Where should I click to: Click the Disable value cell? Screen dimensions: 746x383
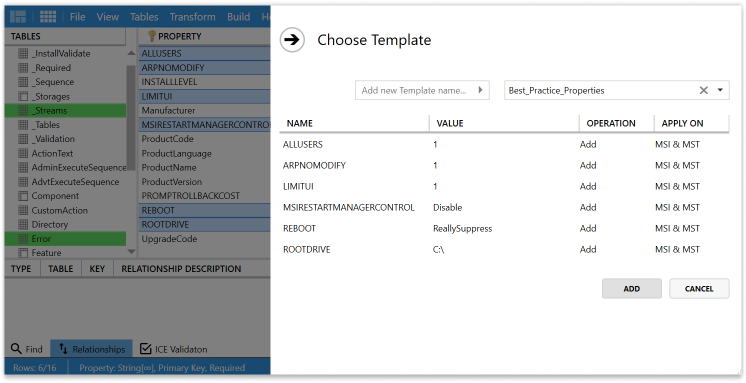point(447,207)
